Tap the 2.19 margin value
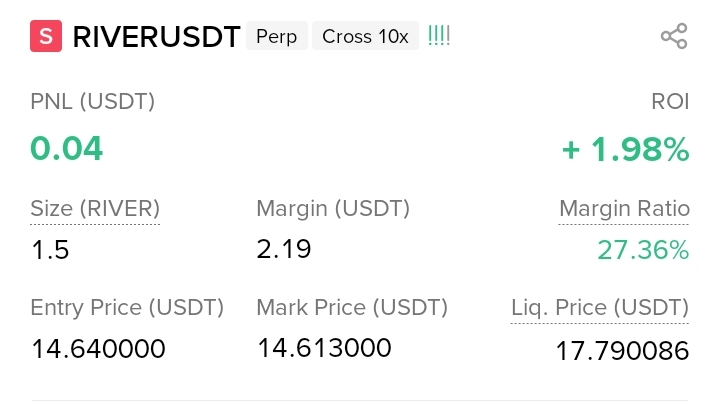This screenshot has width=720, height=404. point(284,249)
